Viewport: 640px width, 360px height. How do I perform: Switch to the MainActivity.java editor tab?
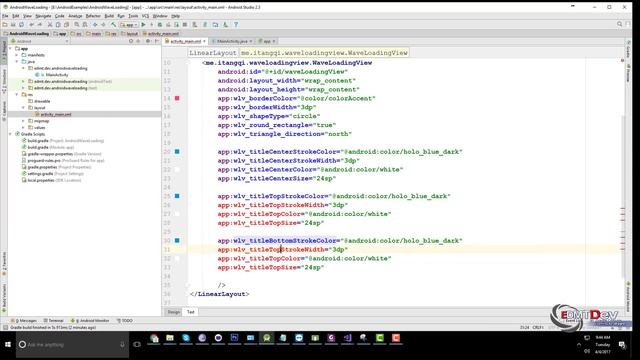point(232,41)
